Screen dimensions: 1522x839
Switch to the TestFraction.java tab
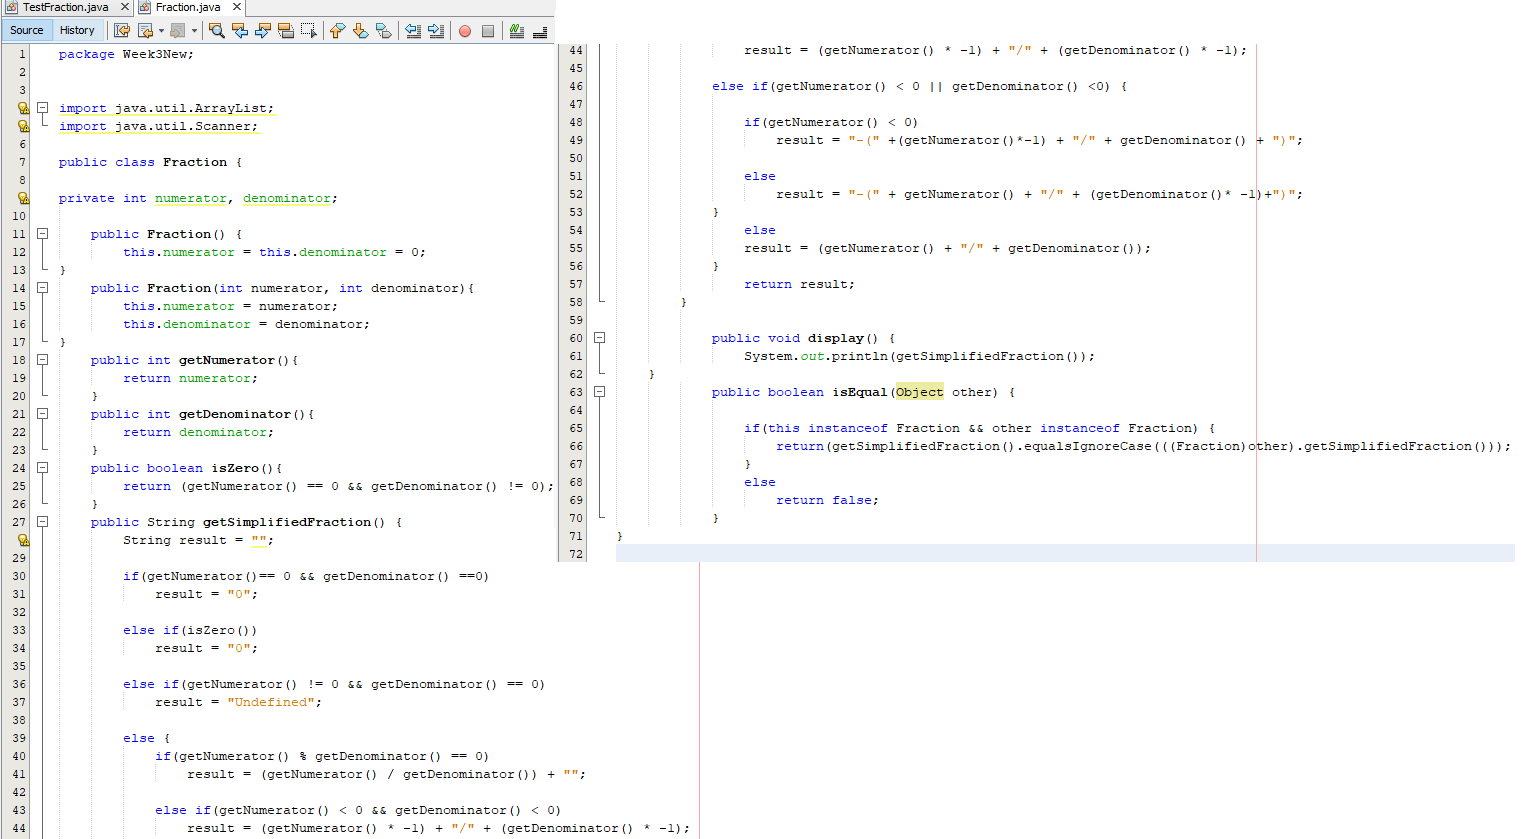coord(65,6)
